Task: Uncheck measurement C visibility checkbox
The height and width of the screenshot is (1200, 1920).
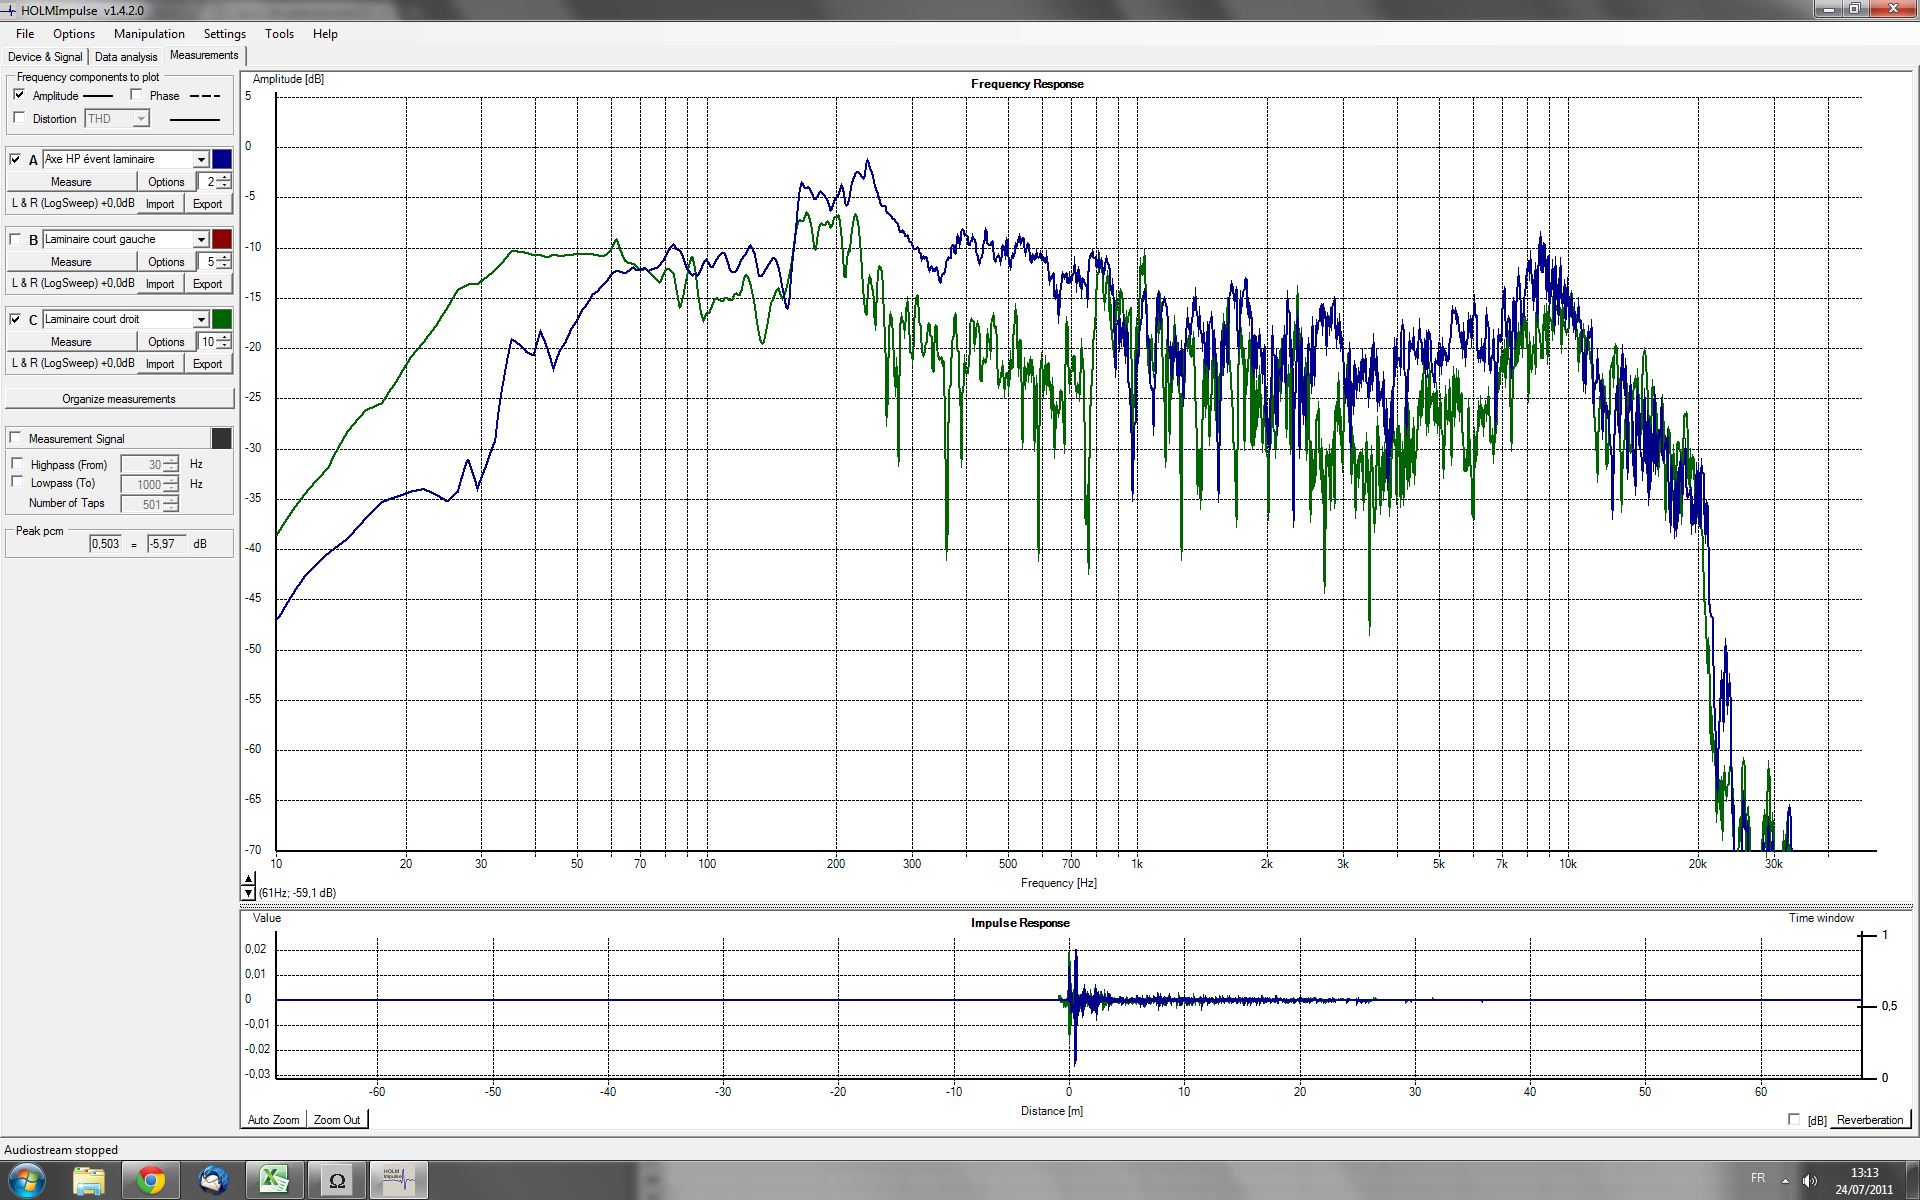Action: pos(15,319)
